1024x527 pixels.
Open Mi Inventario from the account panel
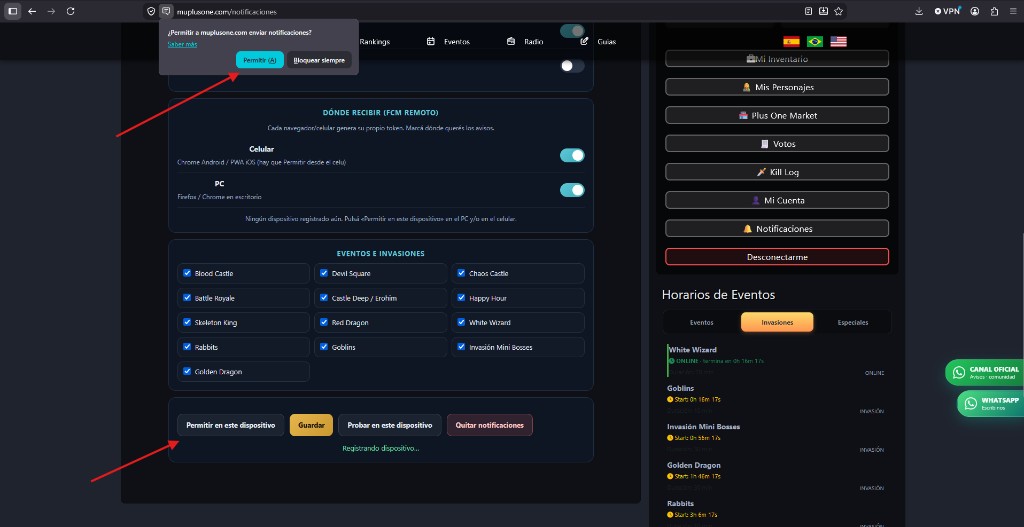(x=777, y=59)
